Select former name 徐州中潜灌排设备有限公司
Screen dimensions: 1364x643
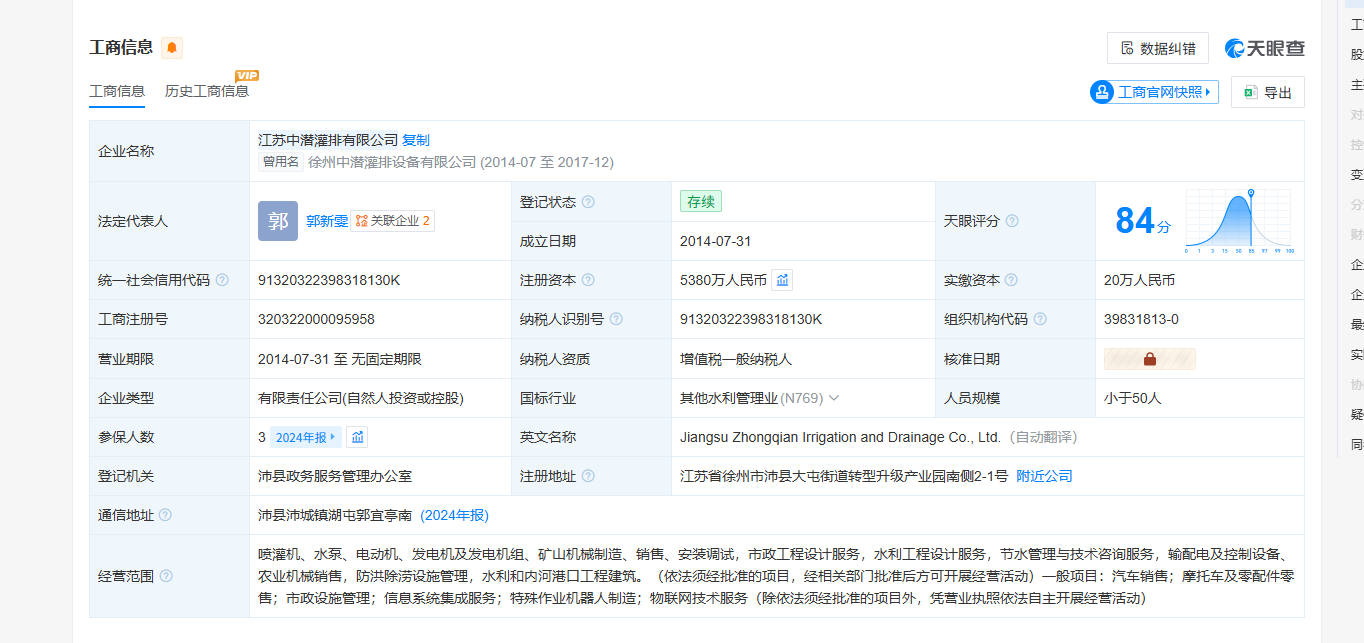(x=392, y=162)
